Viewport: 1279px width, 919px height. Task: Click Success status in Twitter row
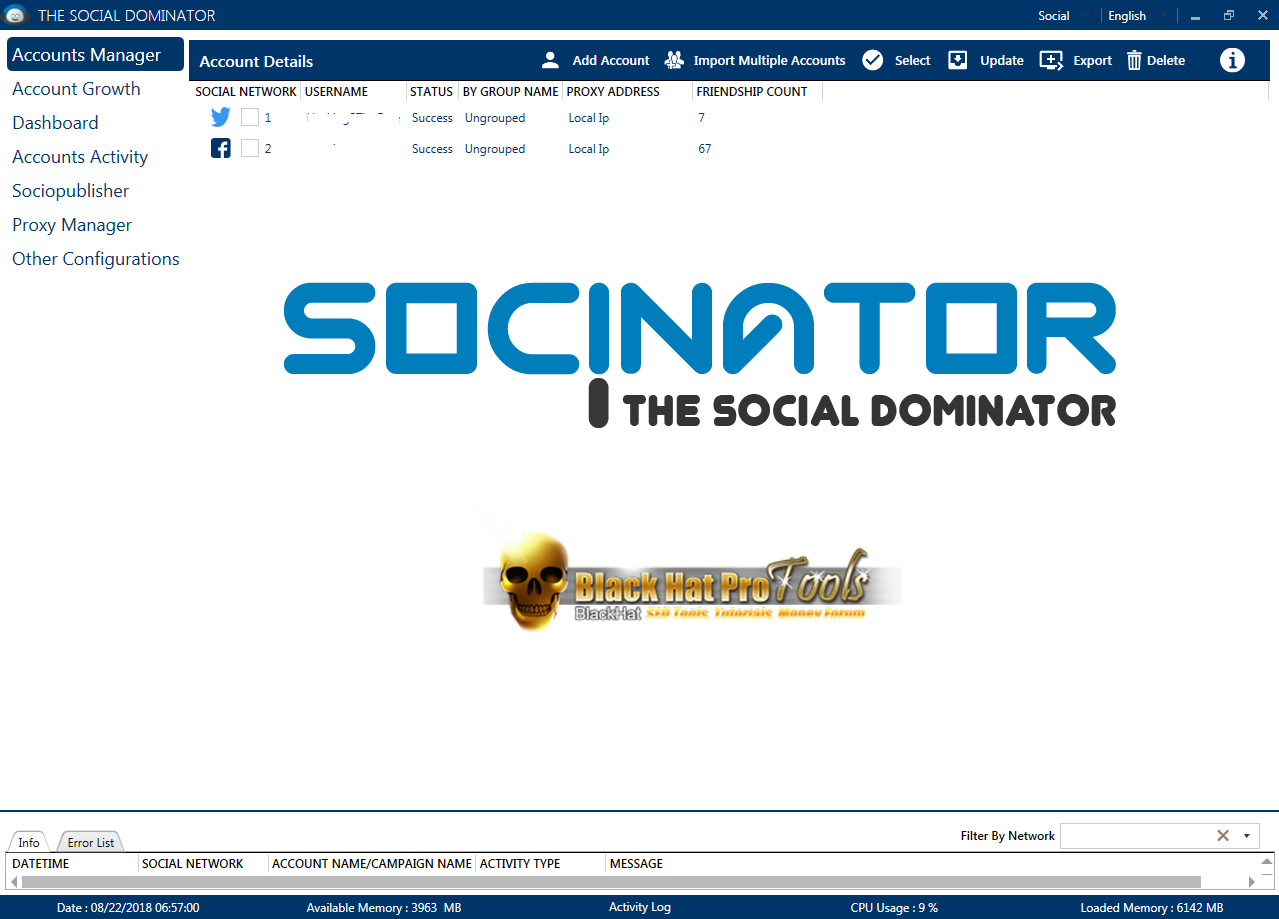[432, 118]
